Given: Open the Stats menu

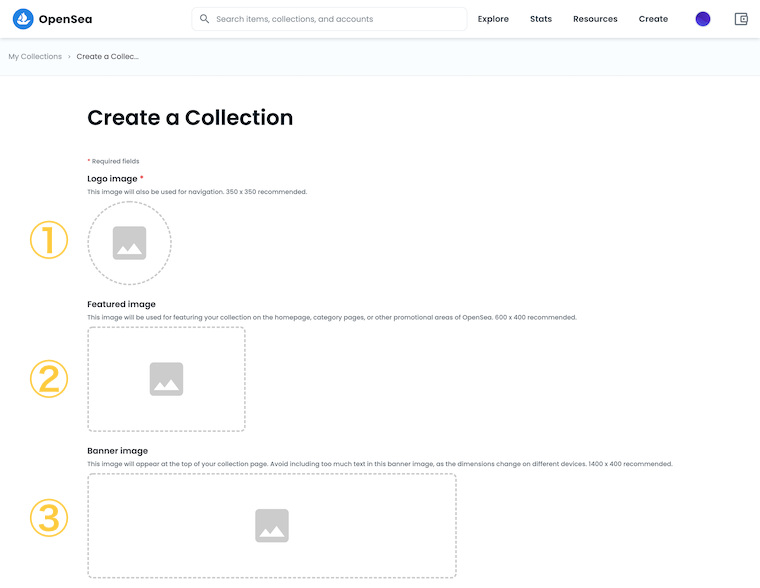Looking at the screenshot, I should [541, 19].
